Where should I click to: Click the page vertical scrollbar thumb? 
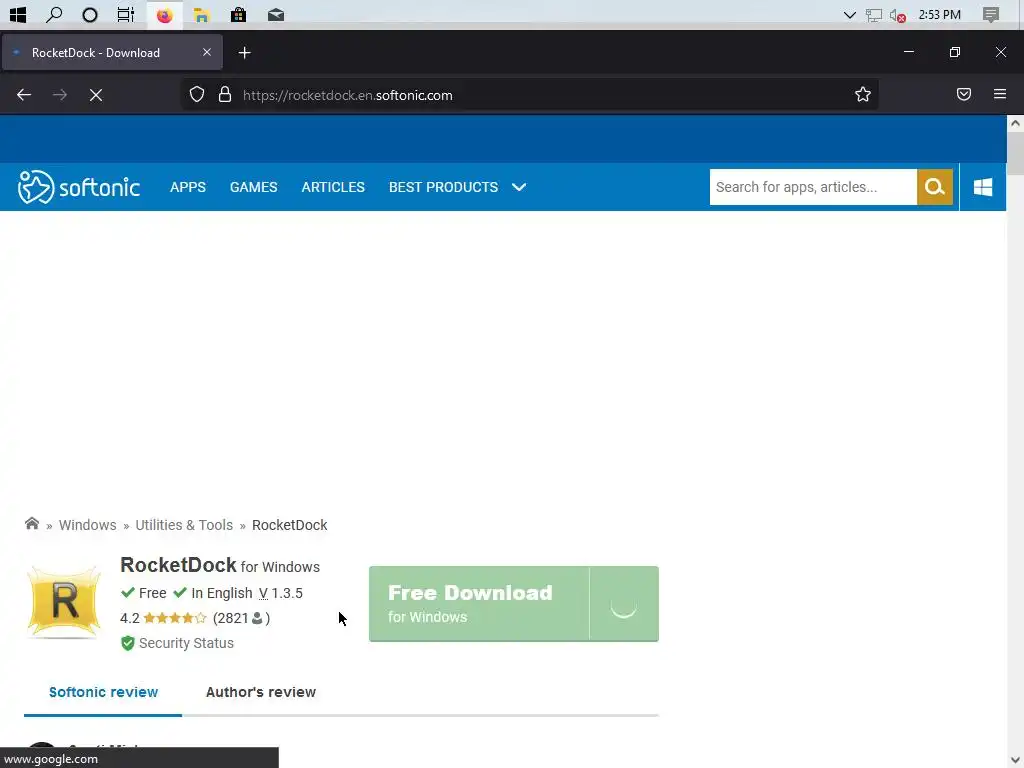(x=1015, y=153)
